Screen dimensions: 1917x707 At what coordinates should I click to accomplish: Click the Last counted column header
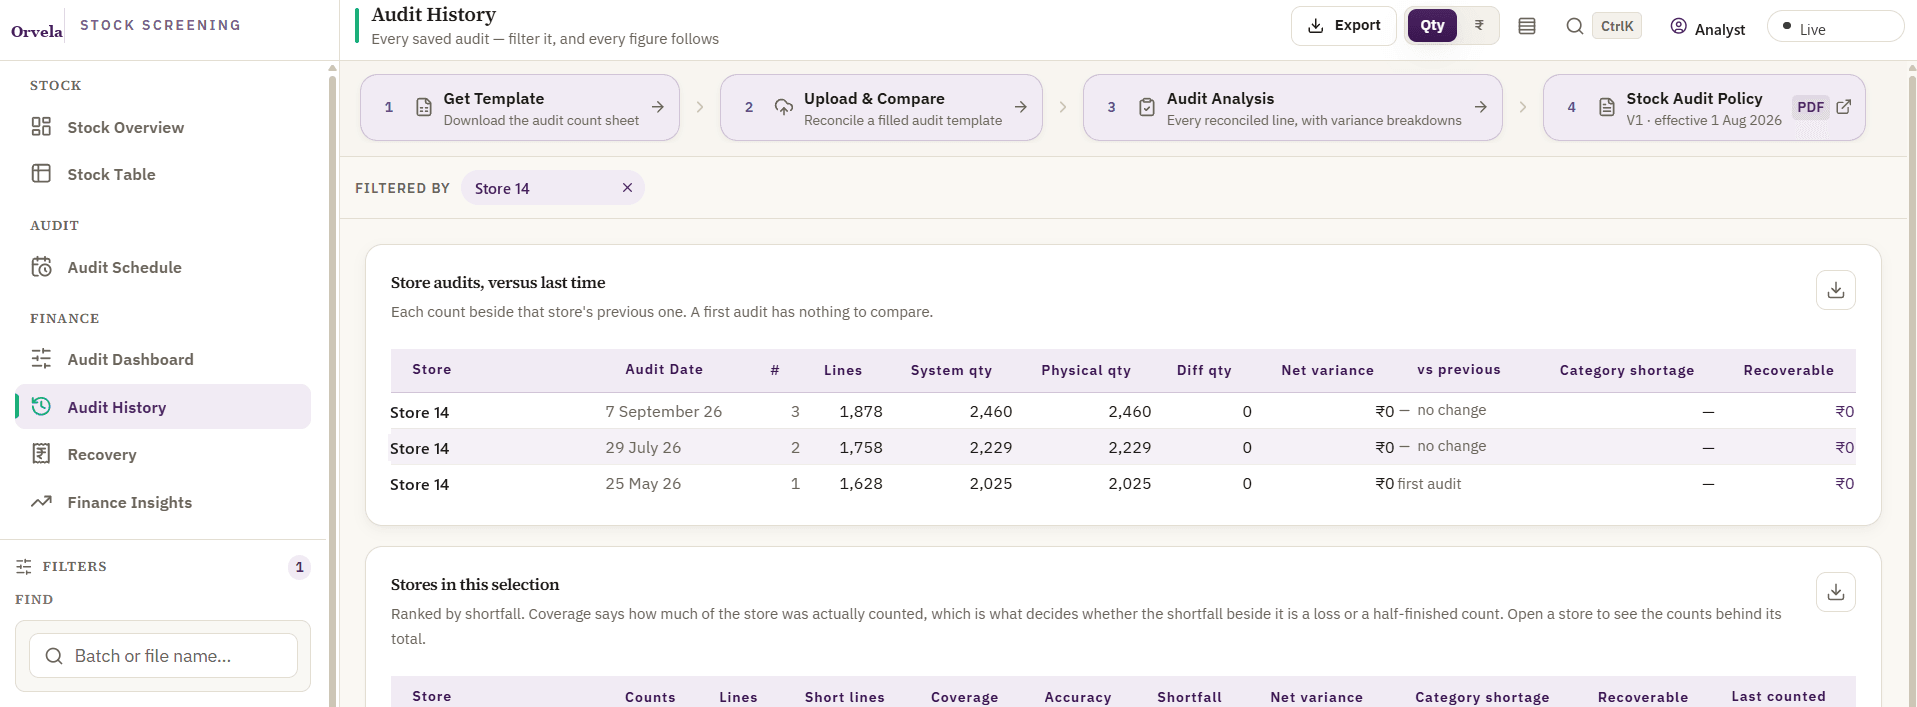coord(1778,696)
